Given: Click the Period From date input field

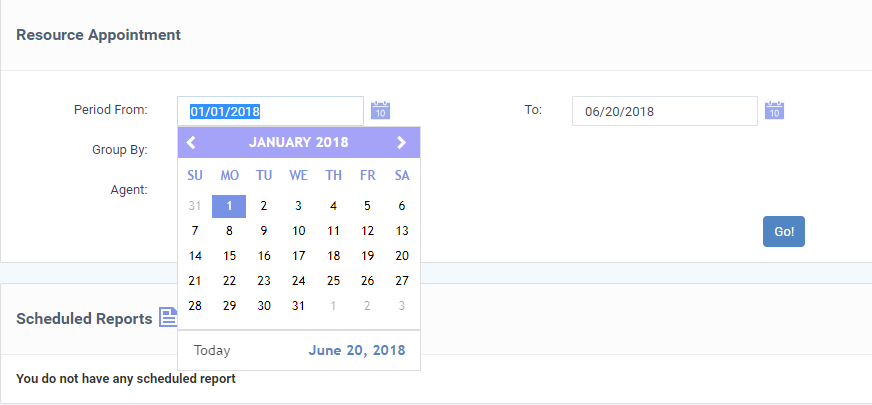Looking at the screenshot, I should tap(270, 111).
